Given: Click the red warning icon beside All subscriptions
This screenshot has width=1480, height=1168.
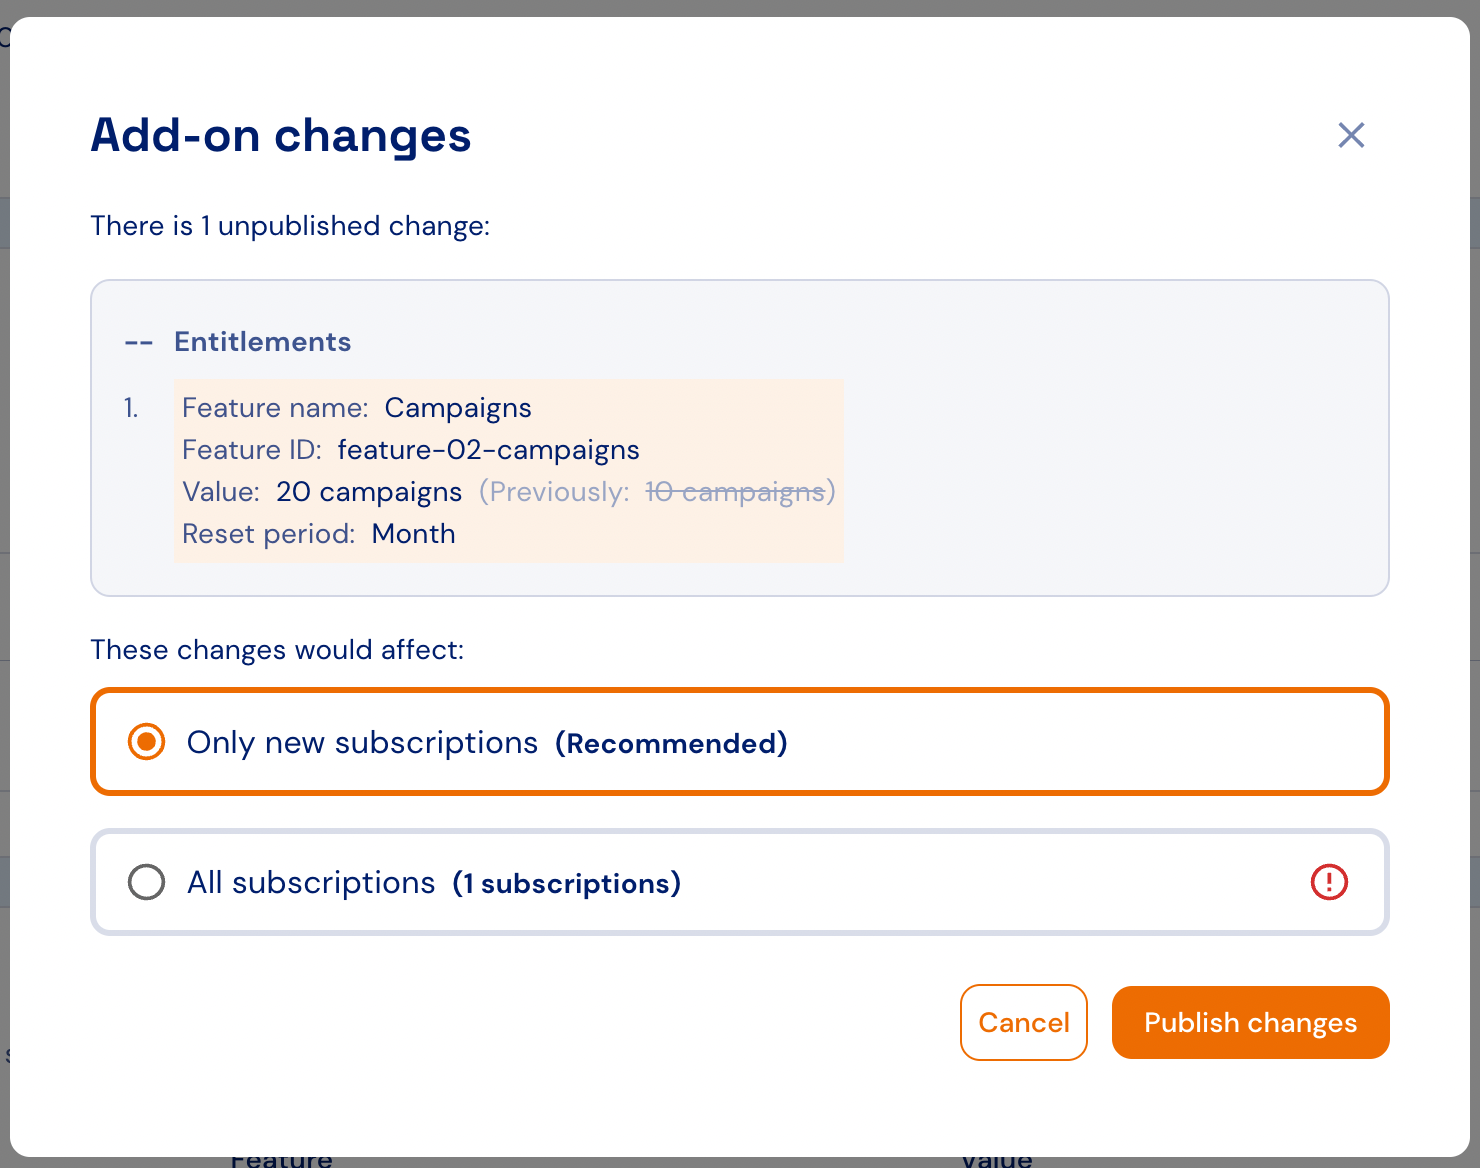Looking at the screenshot, I should click(x=1329, y=882).
